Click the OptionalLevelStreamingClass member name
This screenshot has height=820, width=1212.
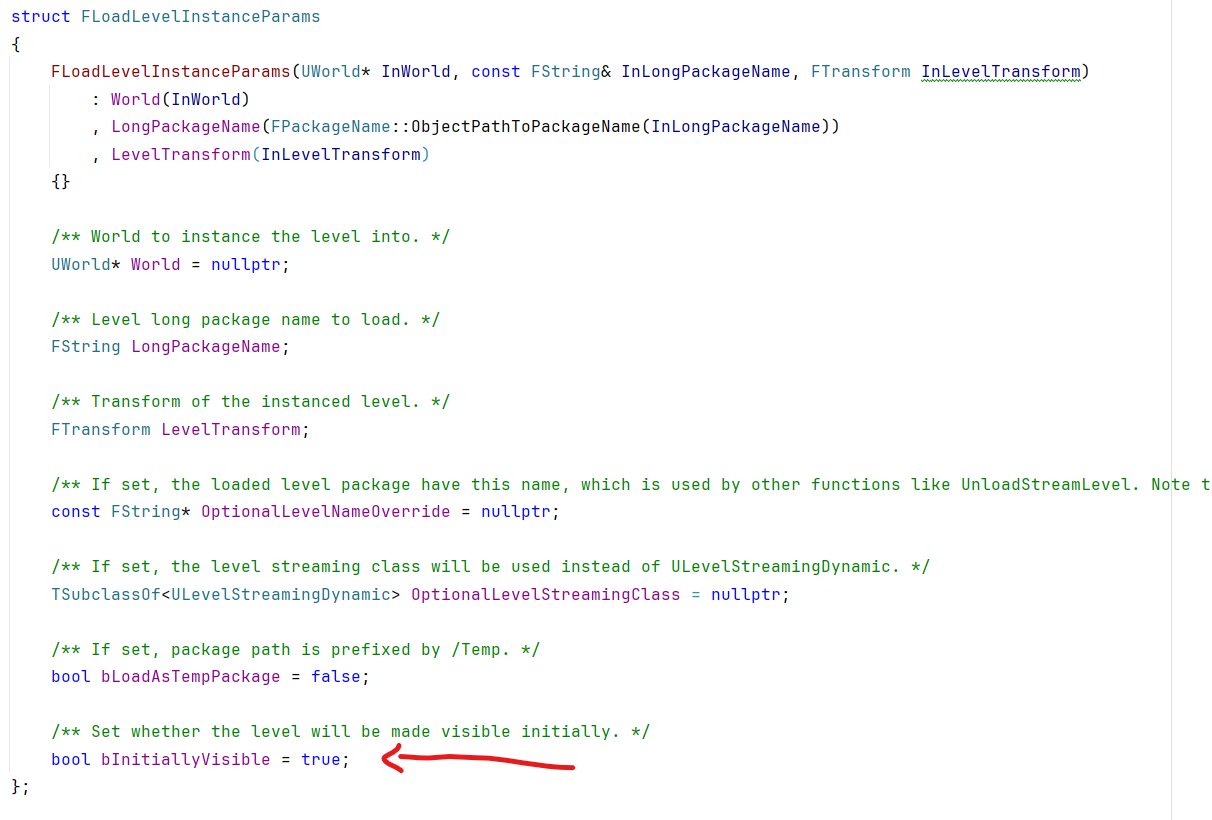pos(546,594)
